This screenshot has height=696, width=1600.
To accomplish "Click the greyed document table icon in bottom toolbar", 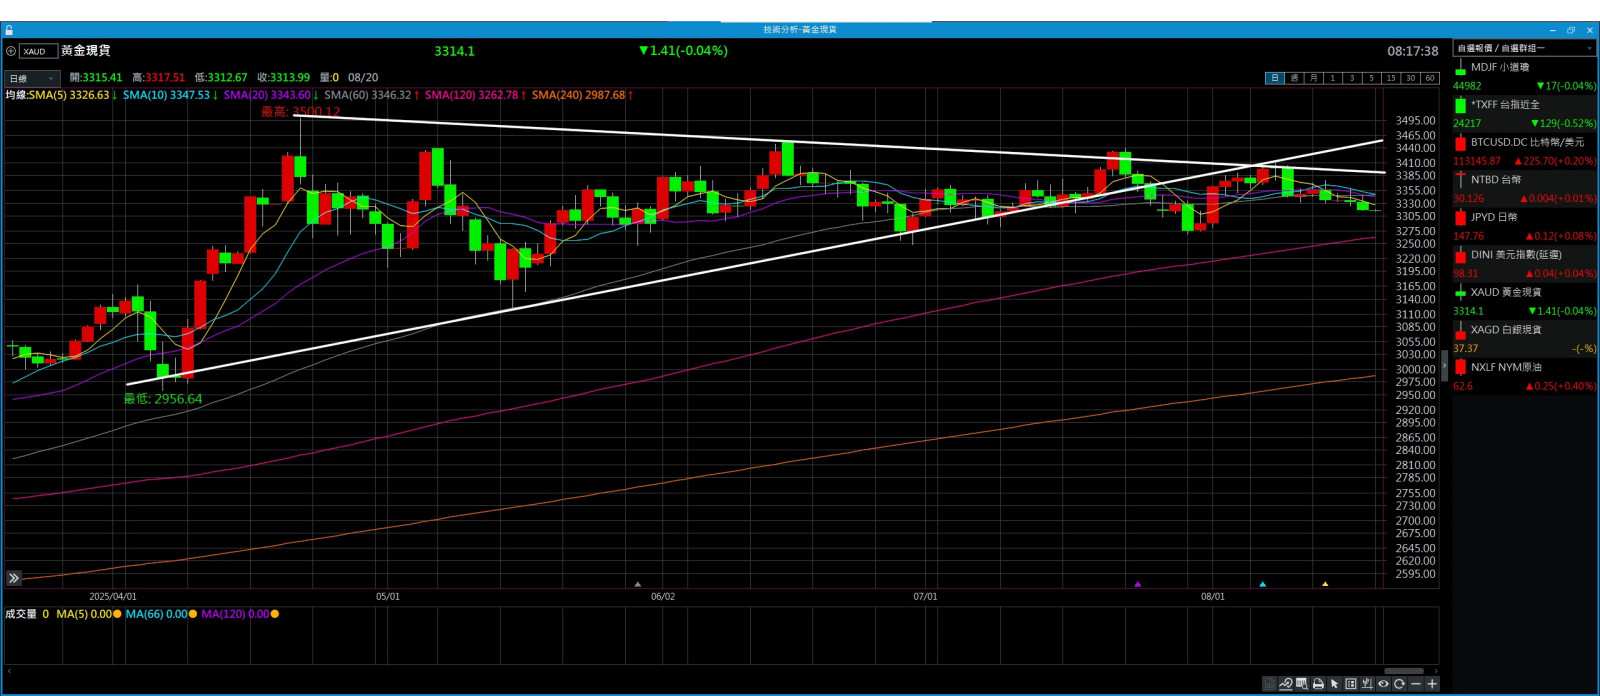I will pyautogui.click(x=1269, y=684).
